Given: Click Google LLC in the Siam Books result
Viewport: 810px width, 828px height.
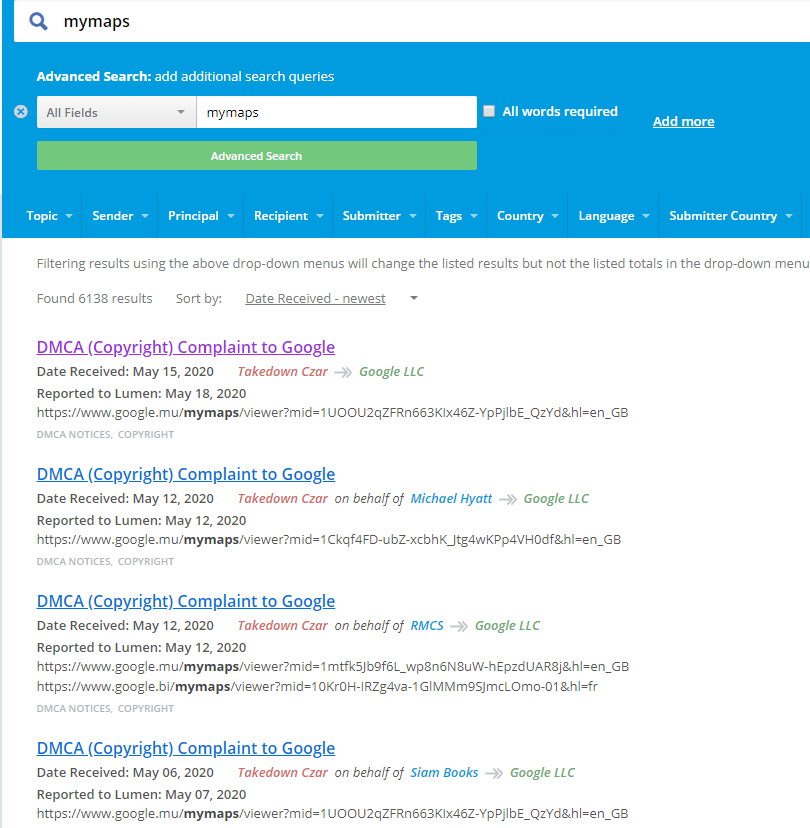Looking at the screenshot, I should click(x=542, y=773).
